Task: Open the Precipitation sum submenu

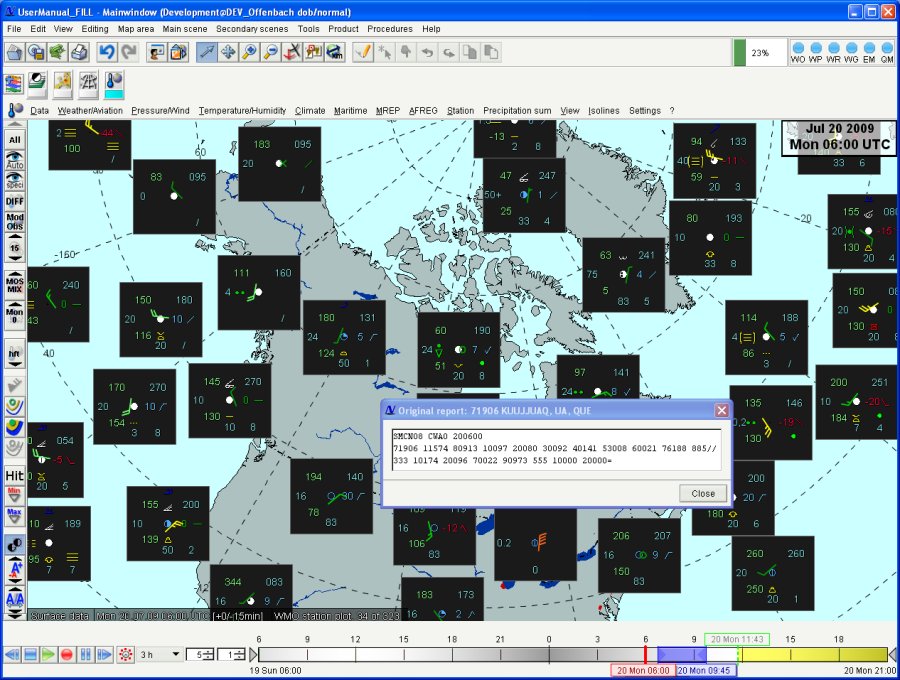Action: coord(517,111)
